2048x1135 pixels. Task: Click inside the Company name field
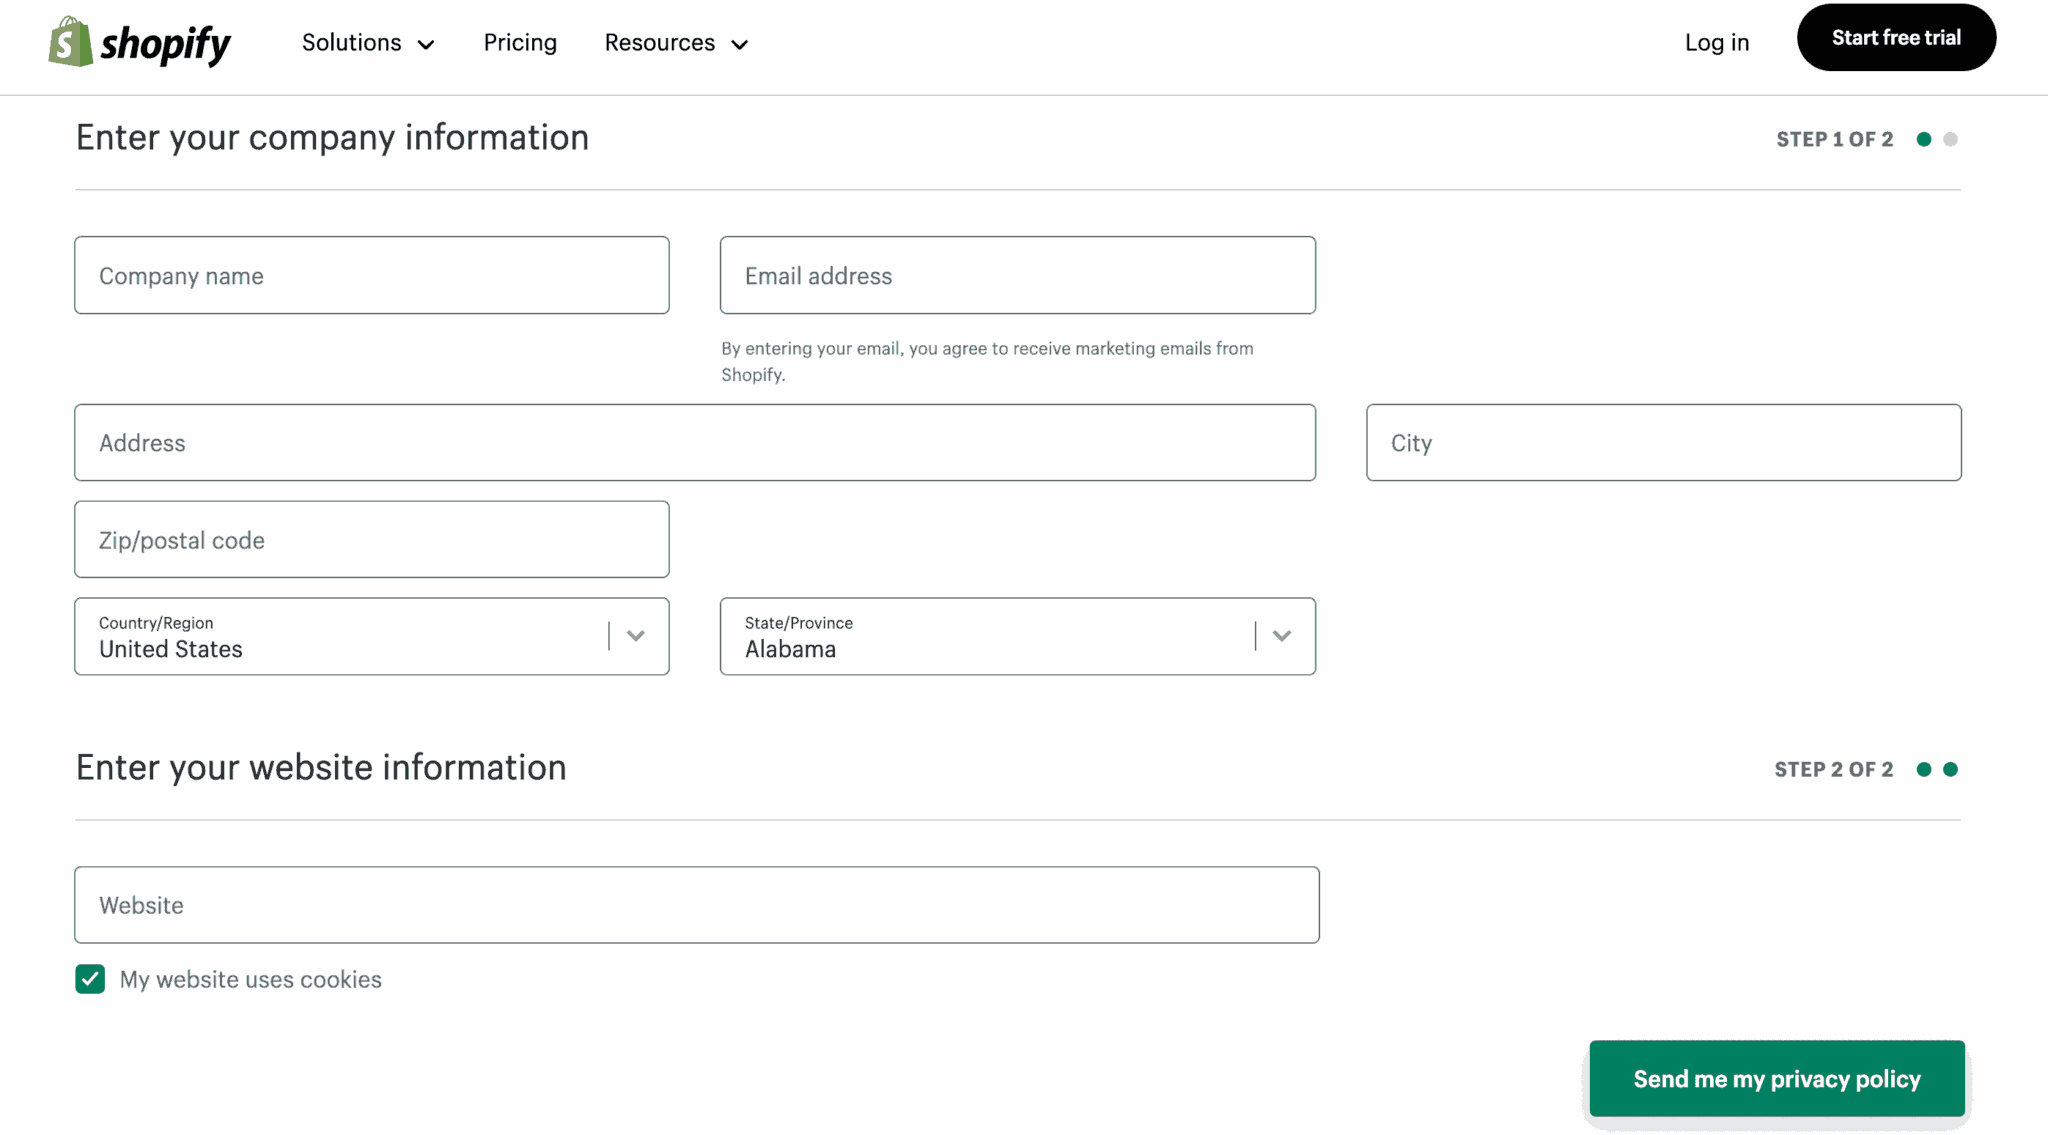pos(371,275)
